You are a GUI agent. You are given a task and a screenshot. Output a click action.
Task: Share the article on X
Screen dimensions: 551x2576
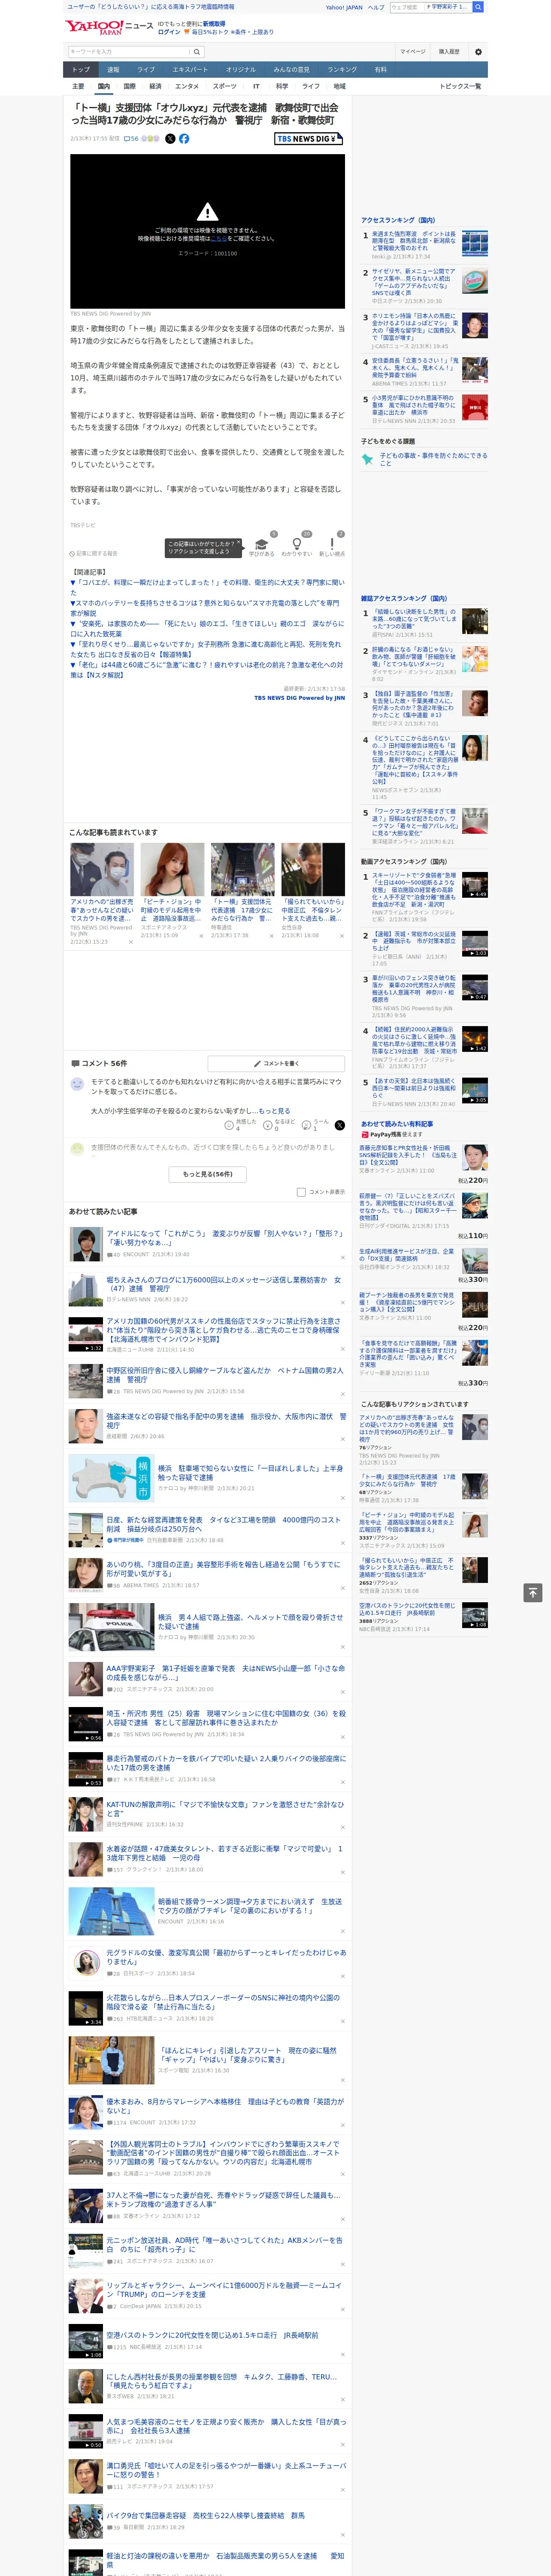[170, 139]
